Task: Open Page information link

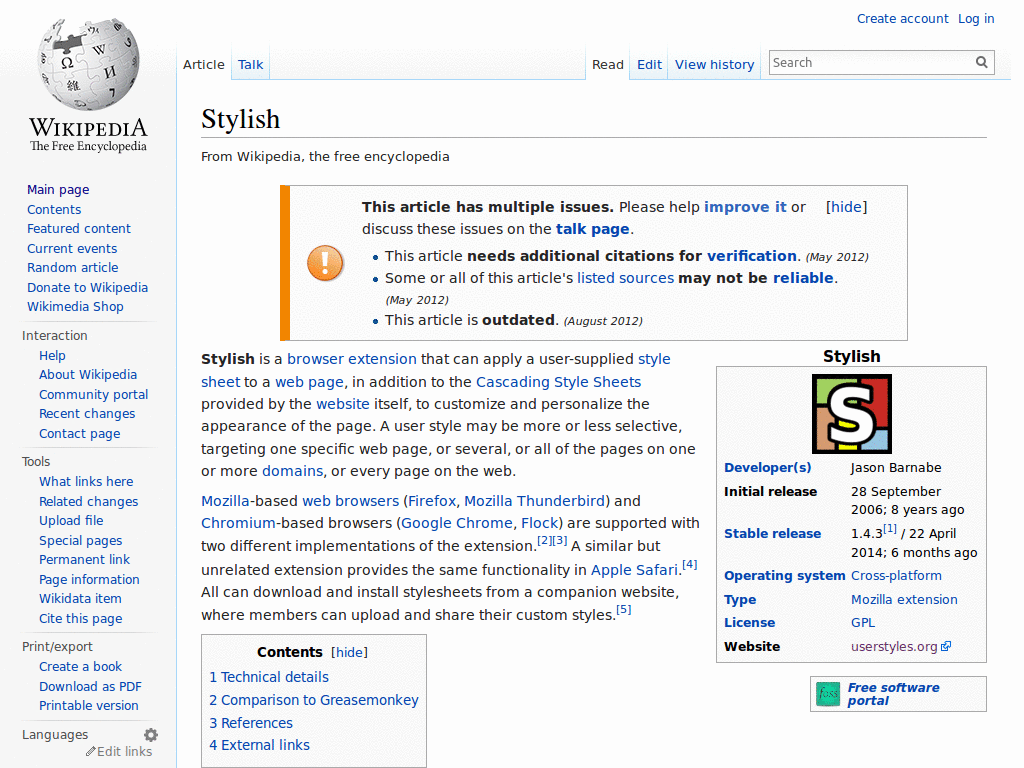Action: 89,580
